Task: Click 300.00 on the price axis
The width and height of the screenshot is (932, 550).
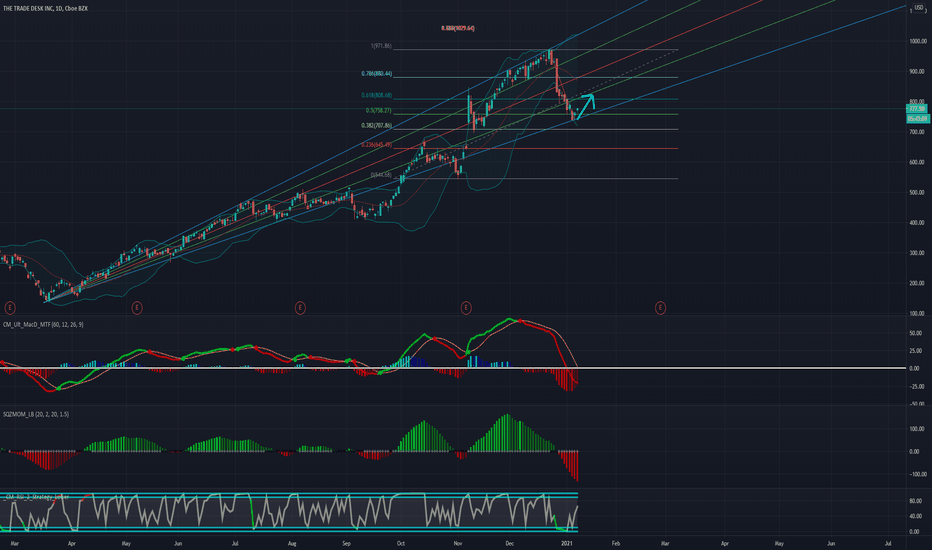Action: click(917, 253)
